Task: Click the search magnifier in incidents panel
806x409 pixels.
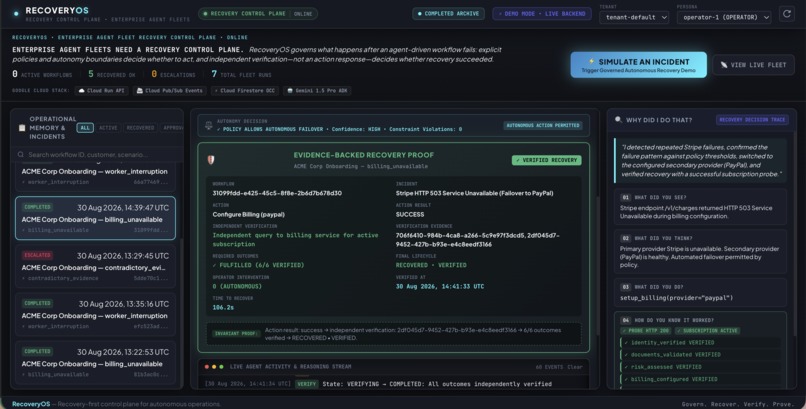Action: (21, 154)
